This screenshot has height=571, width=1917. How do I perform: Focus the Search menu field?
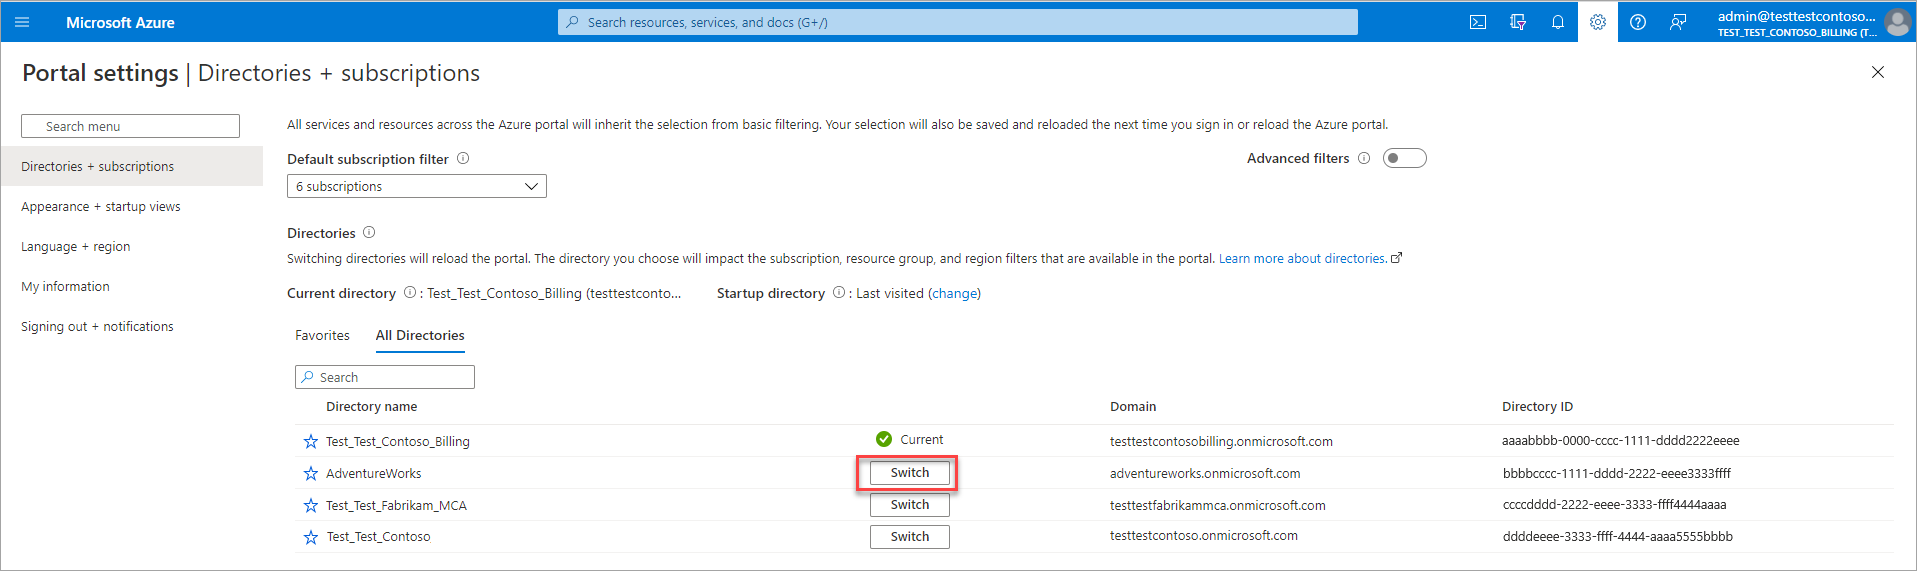coord(130,126)
